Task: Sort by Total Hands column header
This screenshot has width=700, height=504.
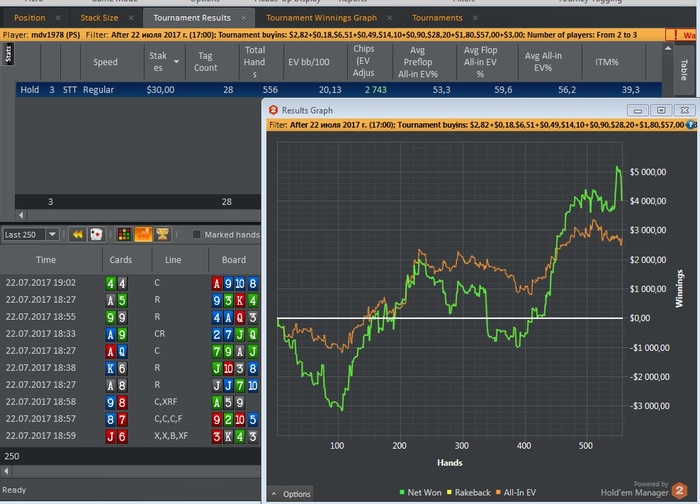Action: [254, 62]
